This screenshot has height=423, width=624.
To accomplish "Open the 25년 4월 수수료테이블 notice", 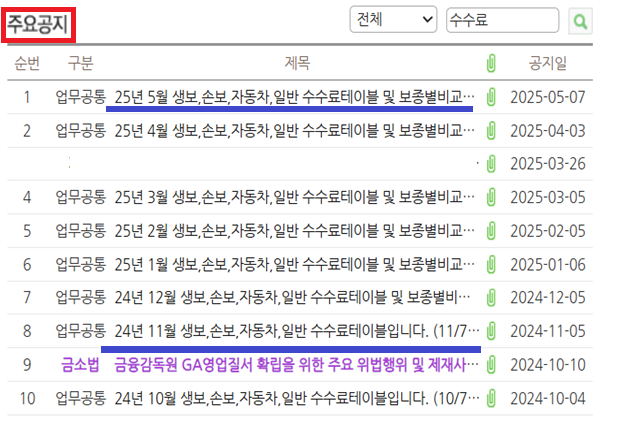I will [294, 131].
